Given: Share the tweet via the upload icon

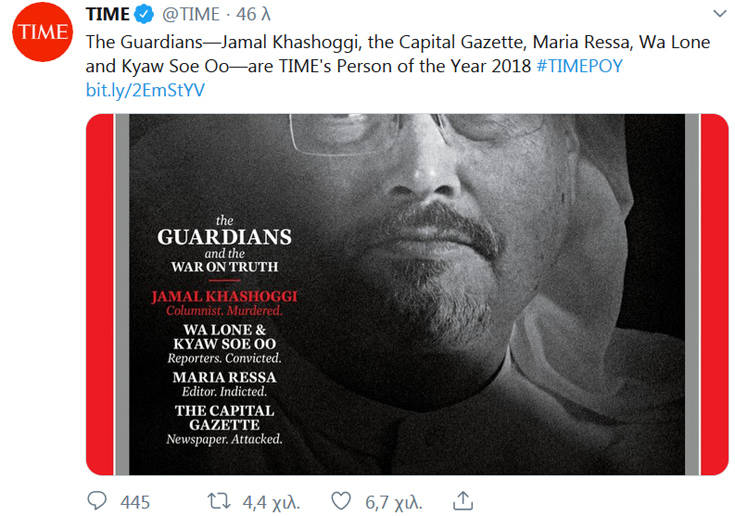Looking at the screenshot, I should 463,500.
